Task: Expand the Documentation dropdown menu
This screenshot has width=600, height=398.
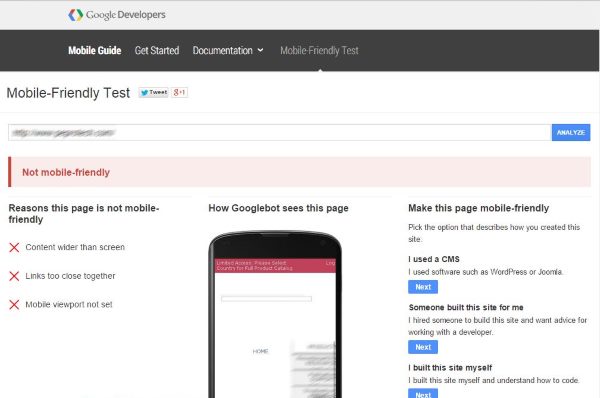Action: pos(228,51)
